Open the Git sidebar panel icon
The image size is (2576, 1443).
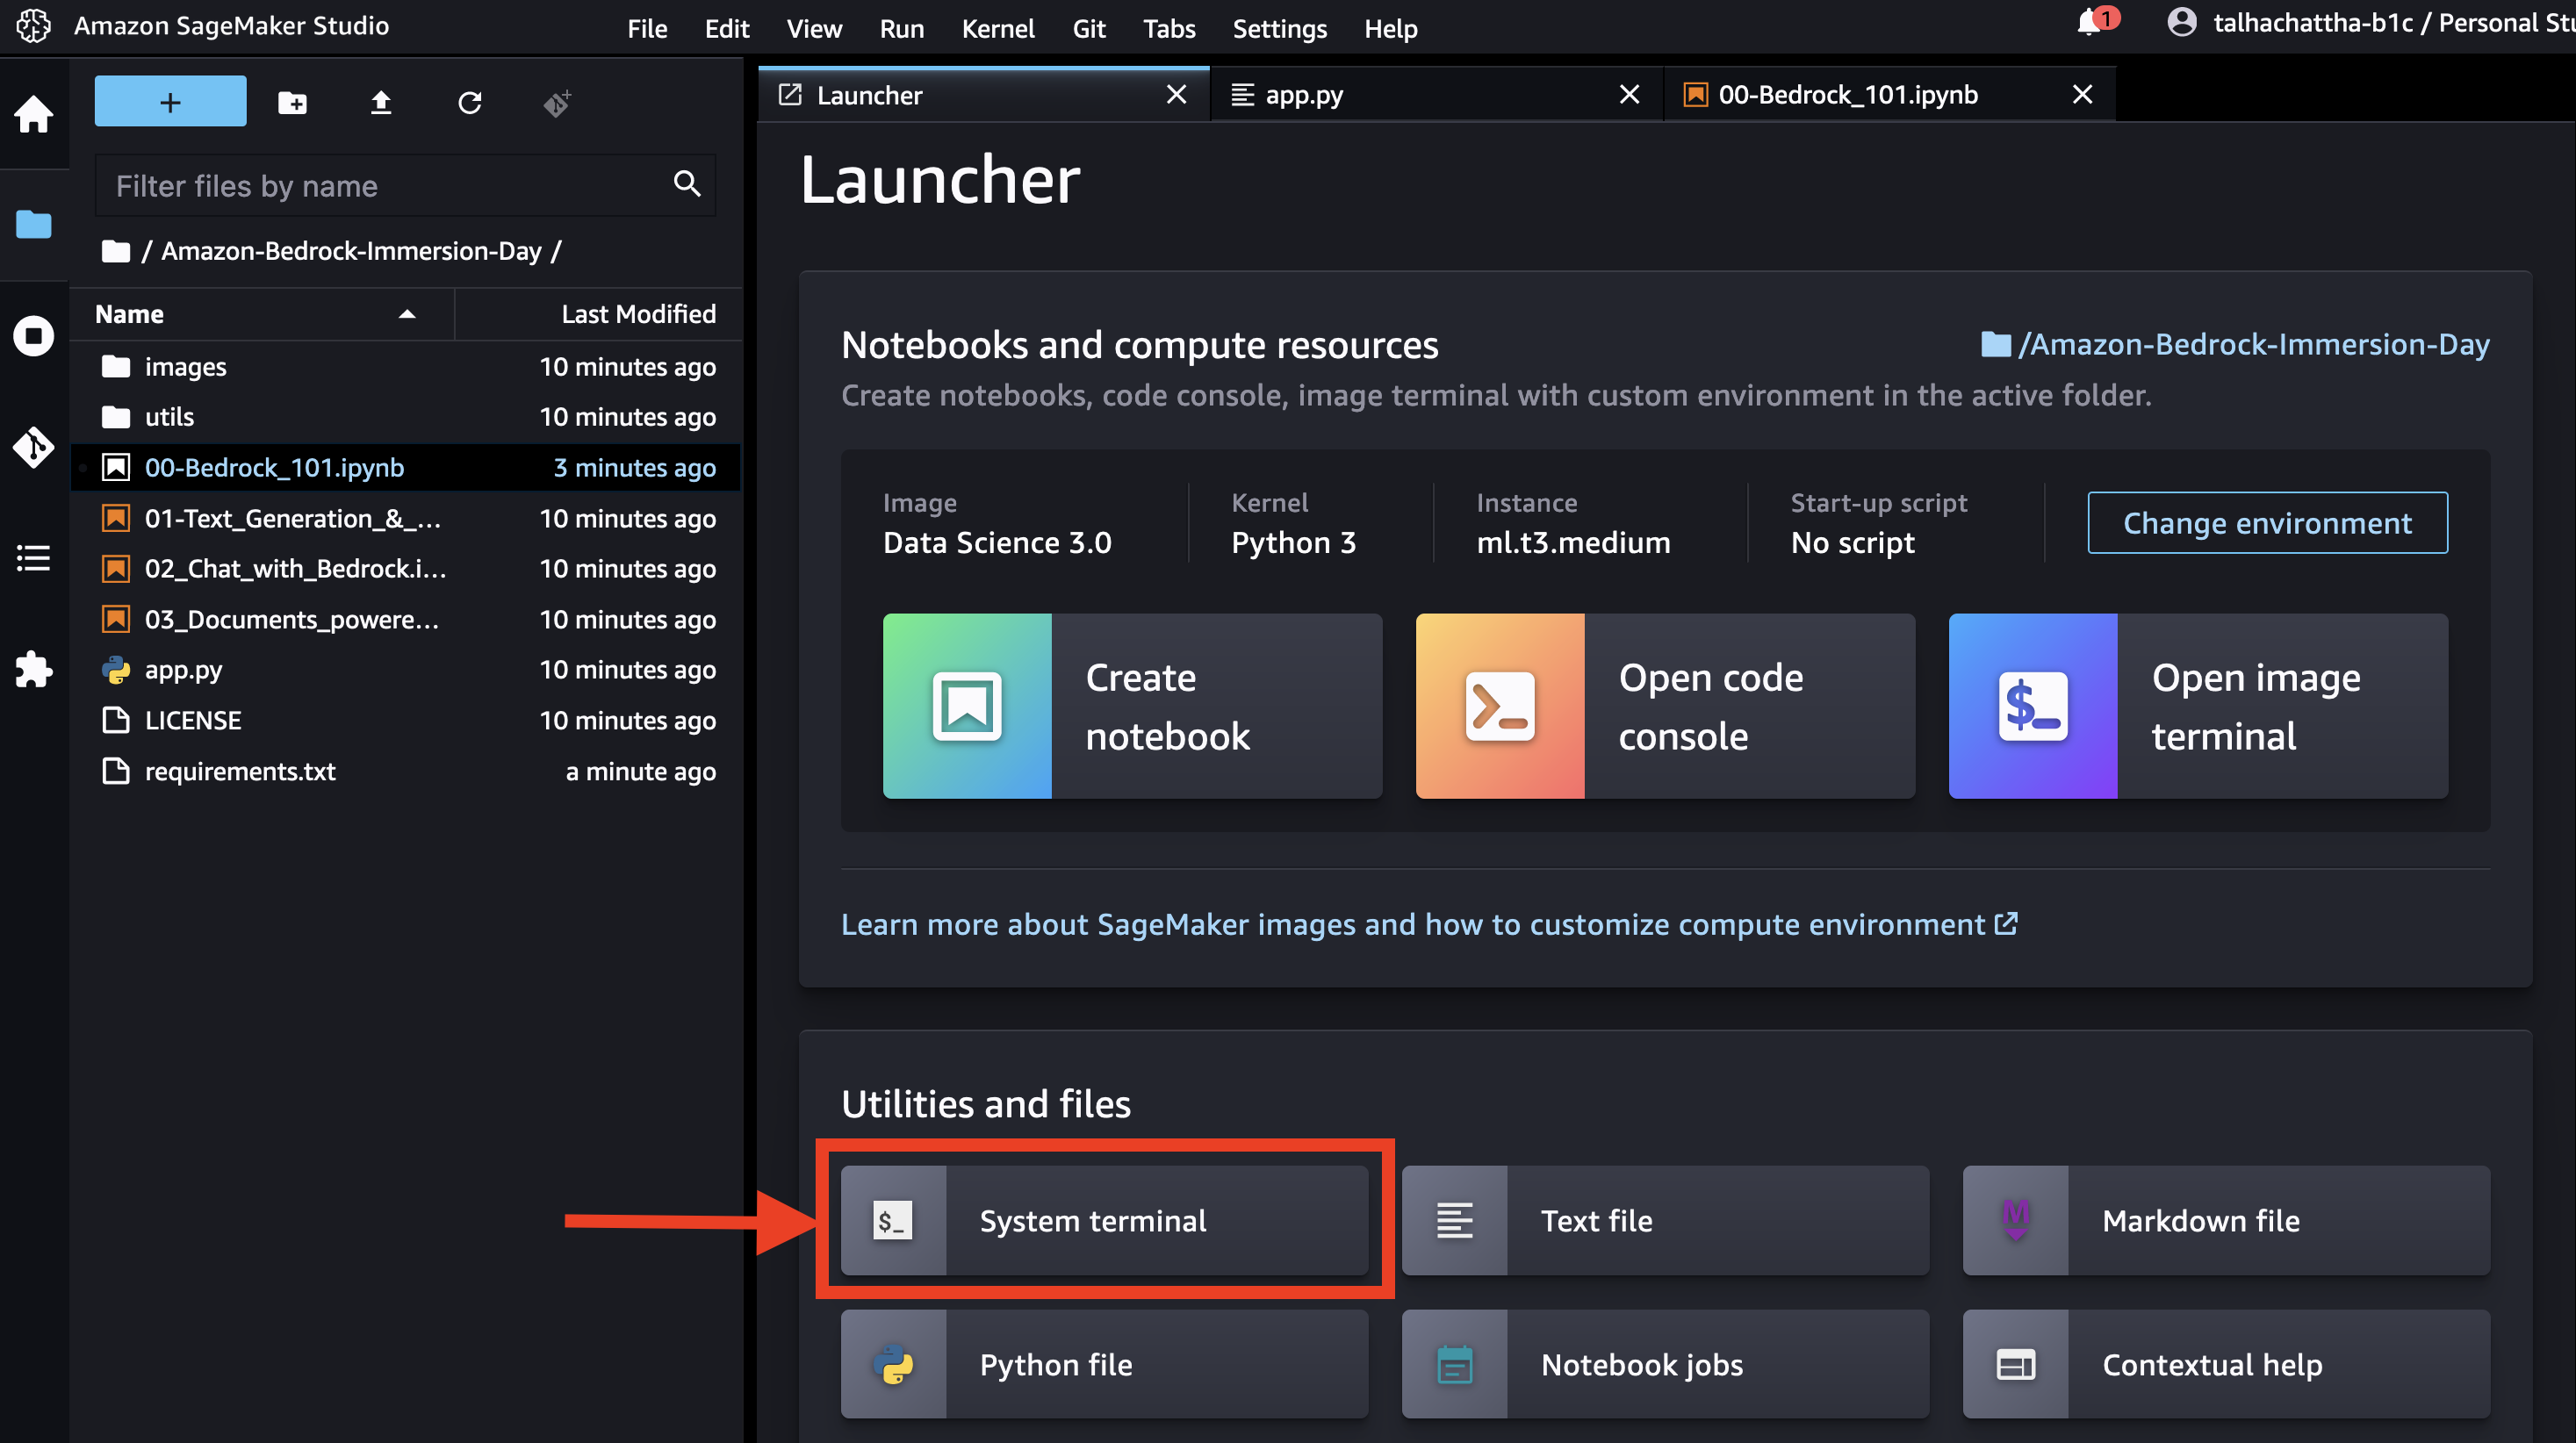click(33, 447)
